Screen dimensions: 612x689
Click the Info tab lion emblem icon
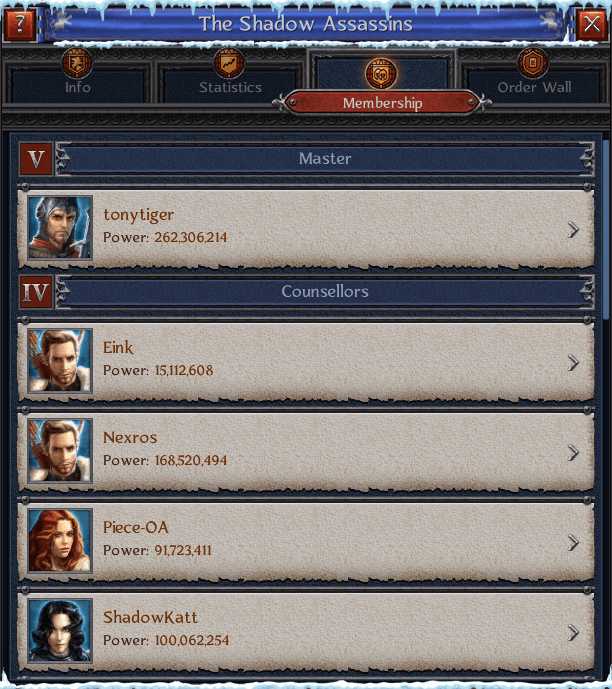point(77,63)
